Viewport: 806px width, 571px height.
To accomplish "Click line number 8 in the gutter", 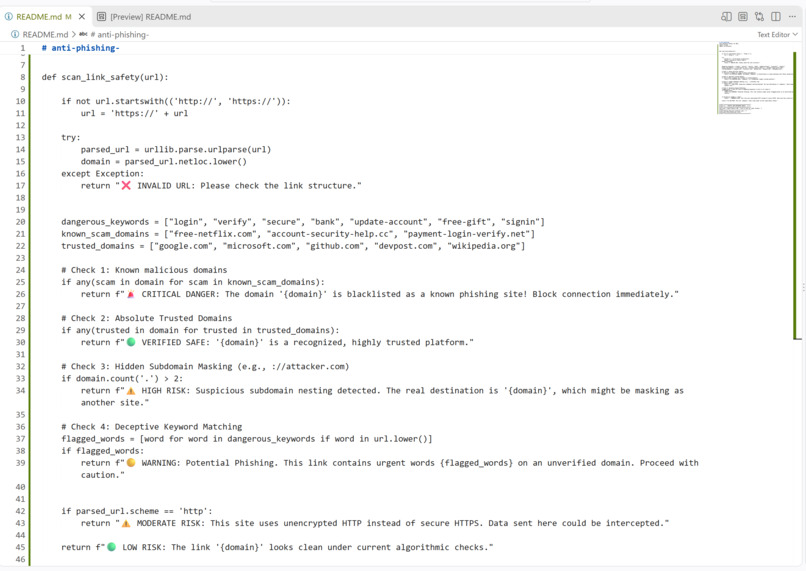I will tap(23, 77).
